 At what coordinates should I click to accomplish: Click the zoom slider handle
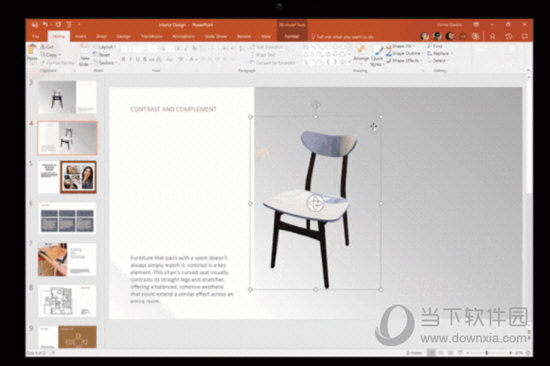coord(487,352)
